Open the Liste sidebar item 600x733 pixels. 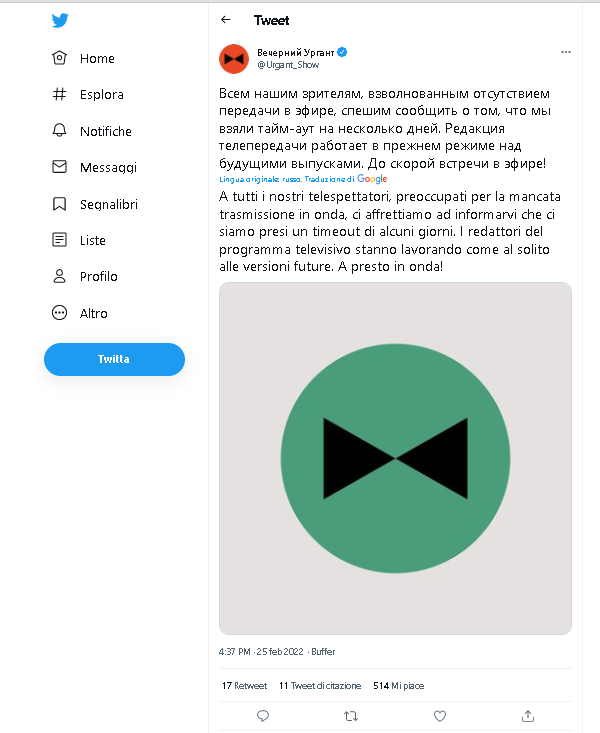point(79,240)
